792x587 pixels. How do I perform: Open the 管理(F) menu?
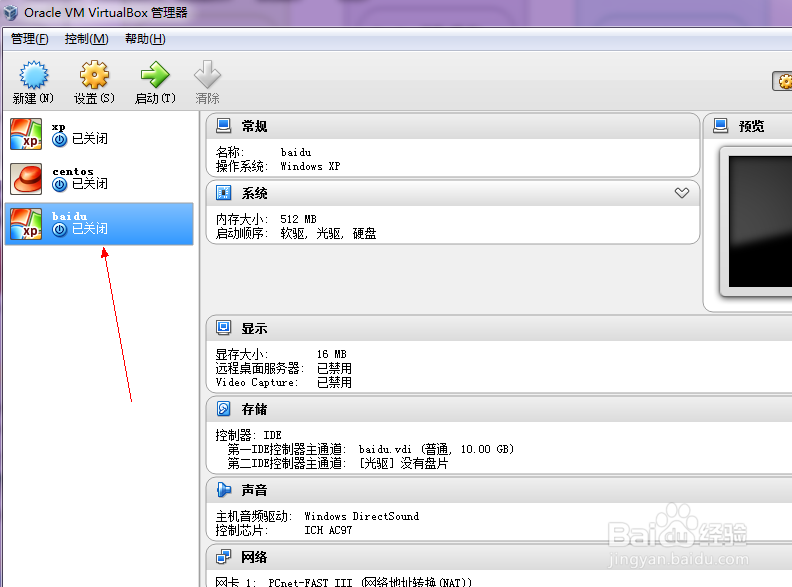(30, 39)
